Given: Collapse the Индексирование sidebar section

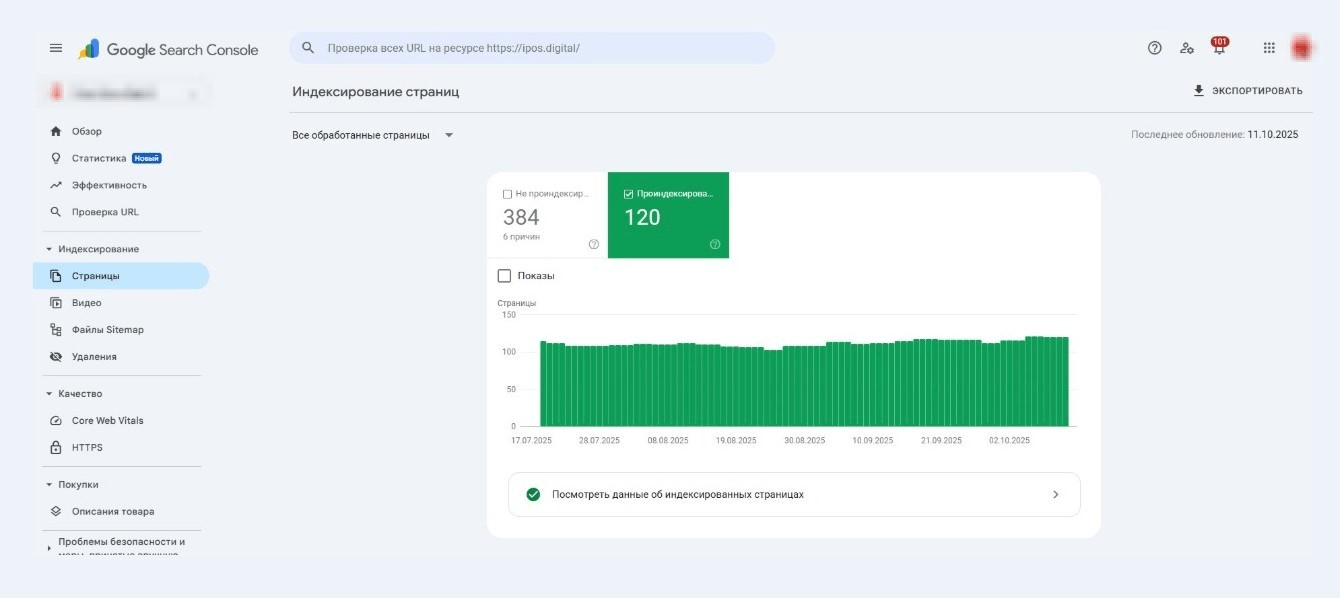Looking at the screenshot, I should 49,249.
